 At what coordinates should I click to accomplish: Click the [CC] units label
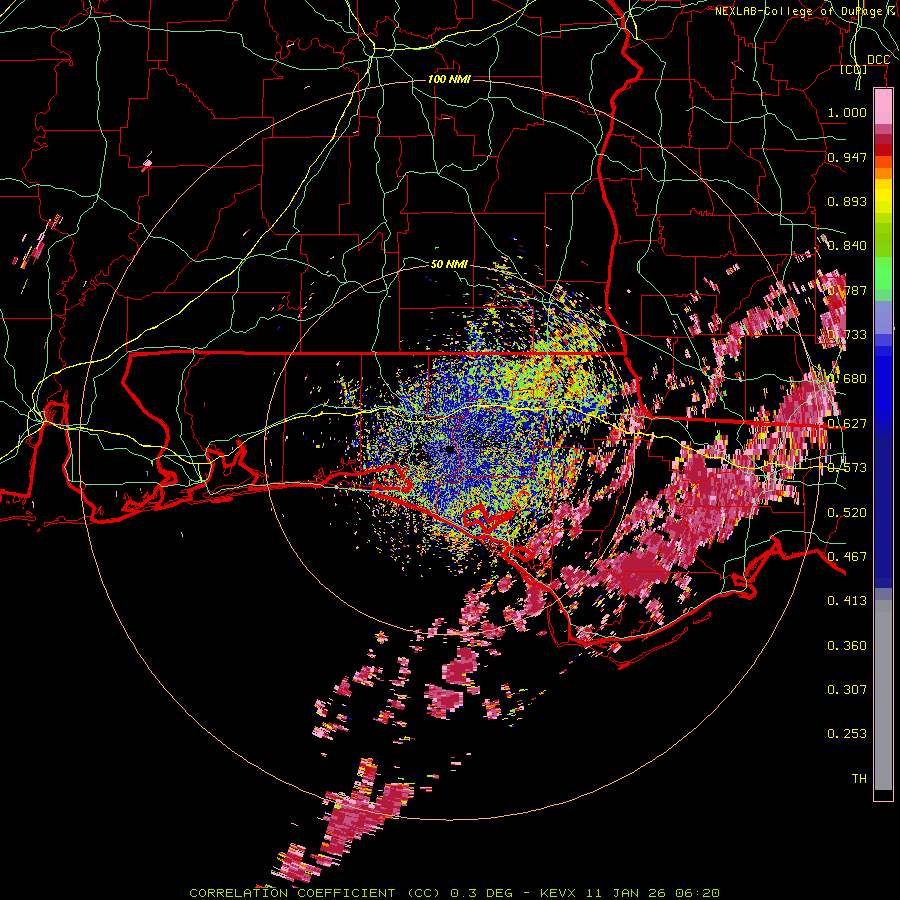click(854, 70)
